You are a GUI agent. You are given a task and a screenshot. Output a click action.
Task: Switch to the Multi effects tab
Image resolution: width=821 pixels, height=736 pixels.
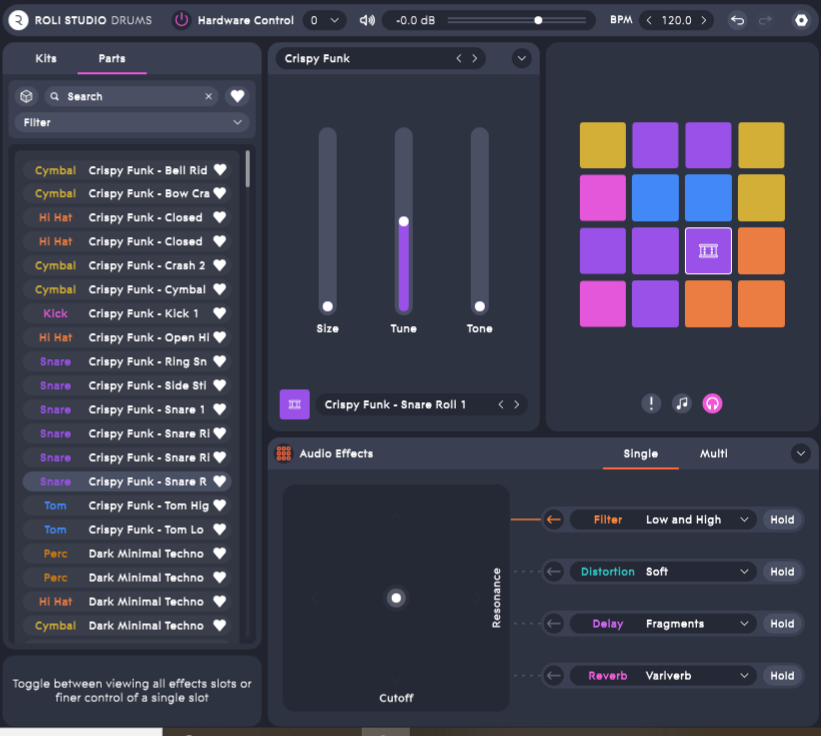713,453
